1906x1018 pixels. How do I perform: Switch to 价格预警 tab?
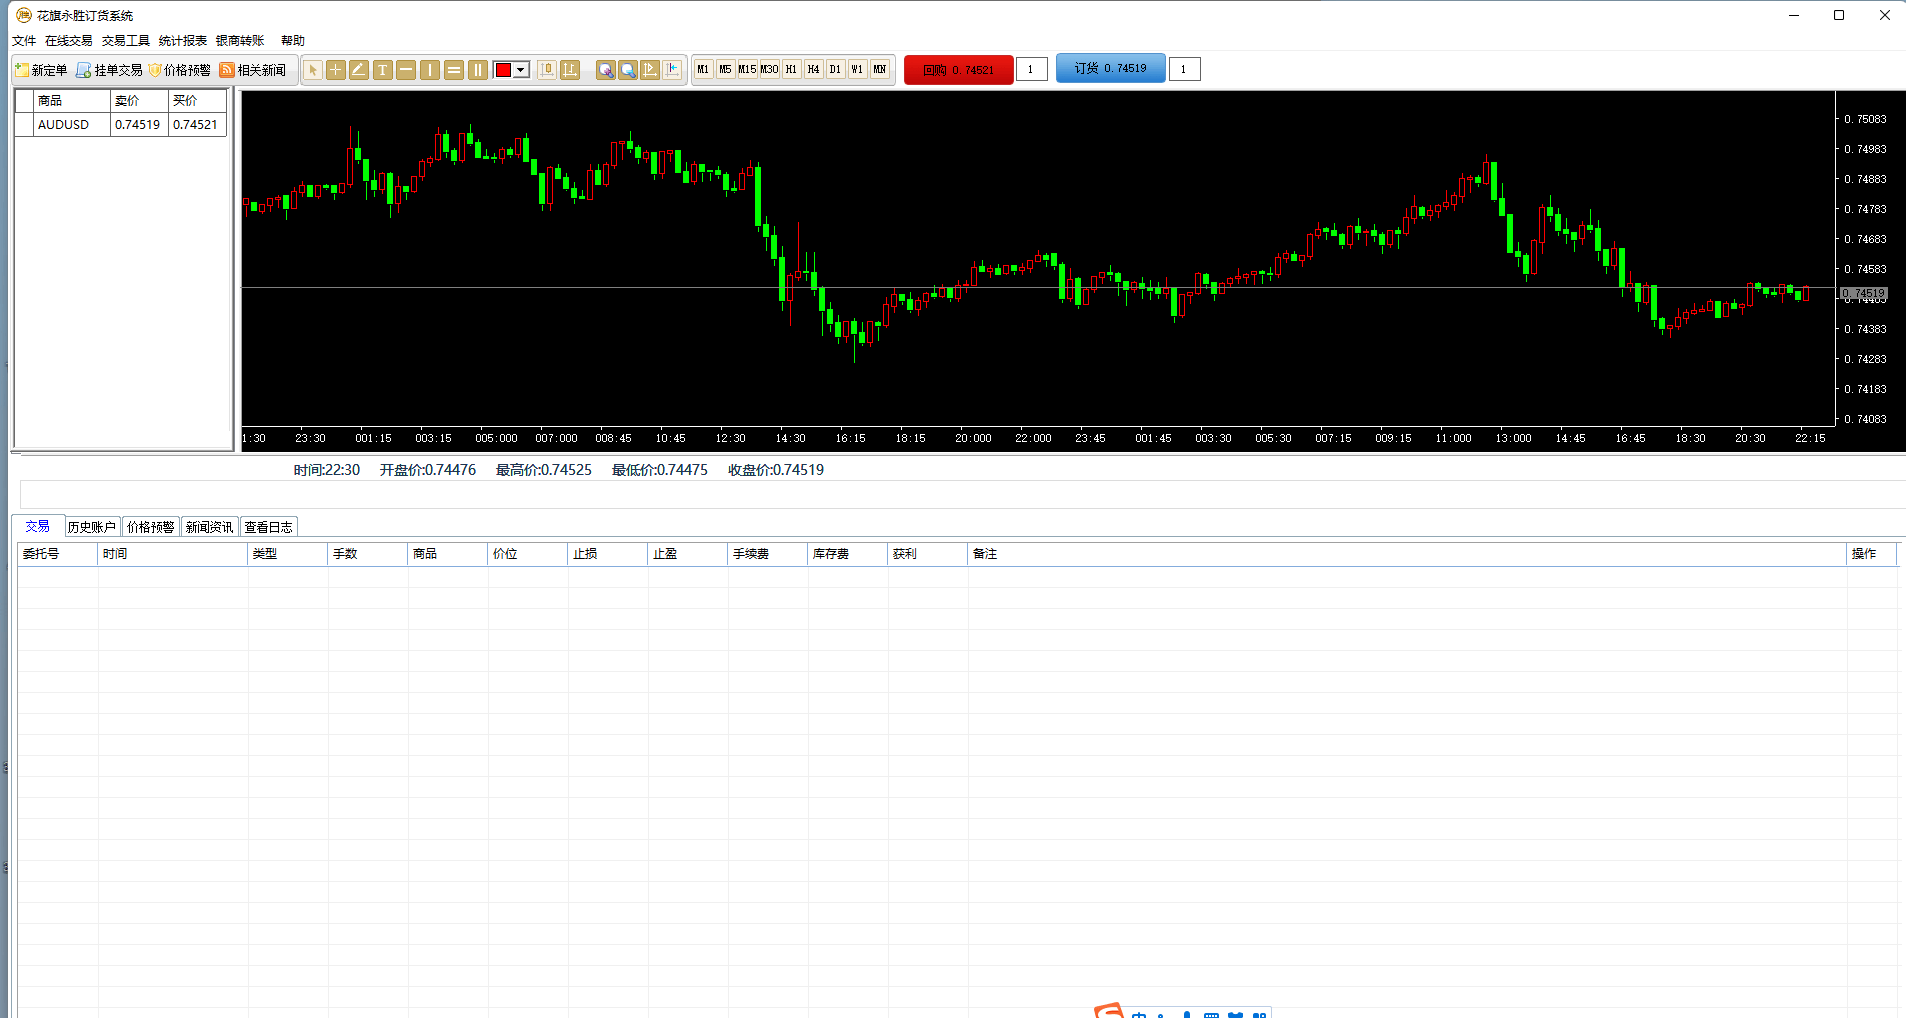151,527
